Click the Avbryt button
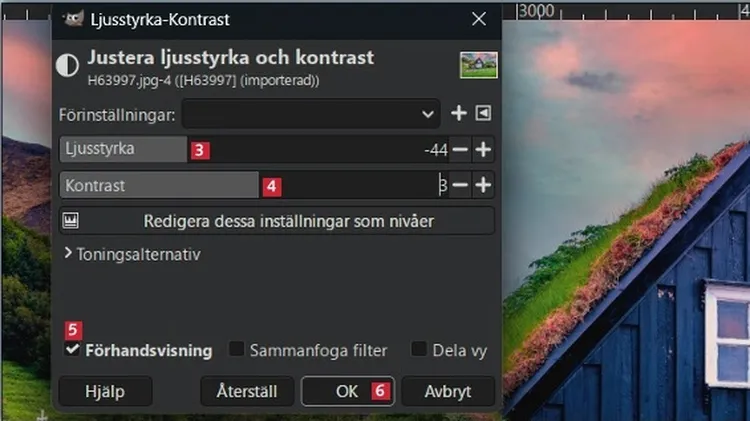 pos(448,391)
